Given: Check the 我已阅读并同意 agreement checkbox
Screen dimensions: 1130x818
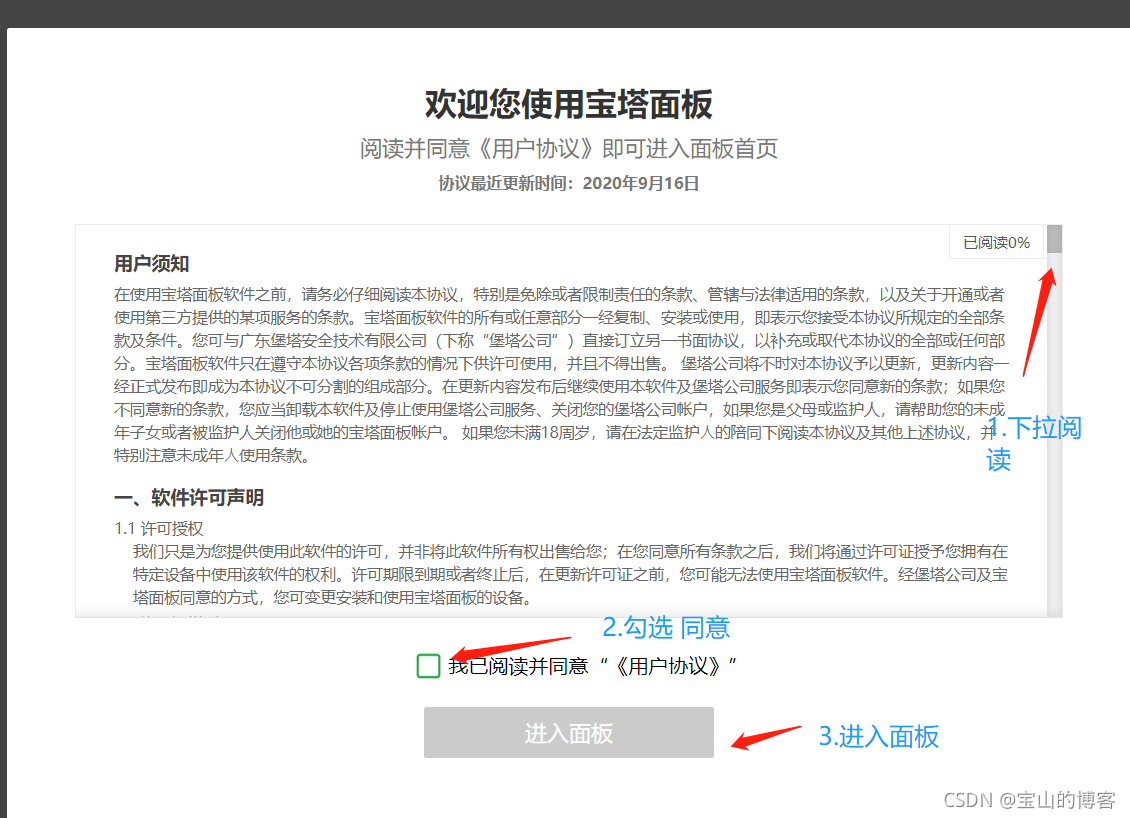Looking at the screenshot, I should pos(428,666).
